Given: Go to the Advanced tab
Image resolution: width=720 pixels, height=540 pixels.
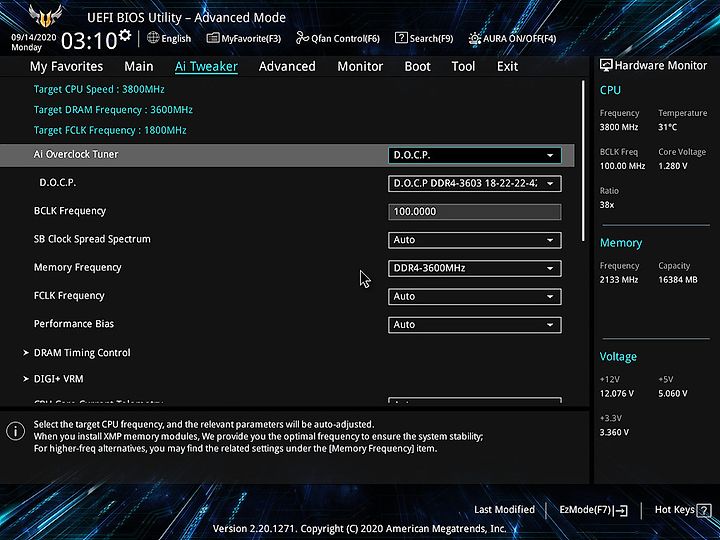Looking at the screenshot, I should (287, 67).
